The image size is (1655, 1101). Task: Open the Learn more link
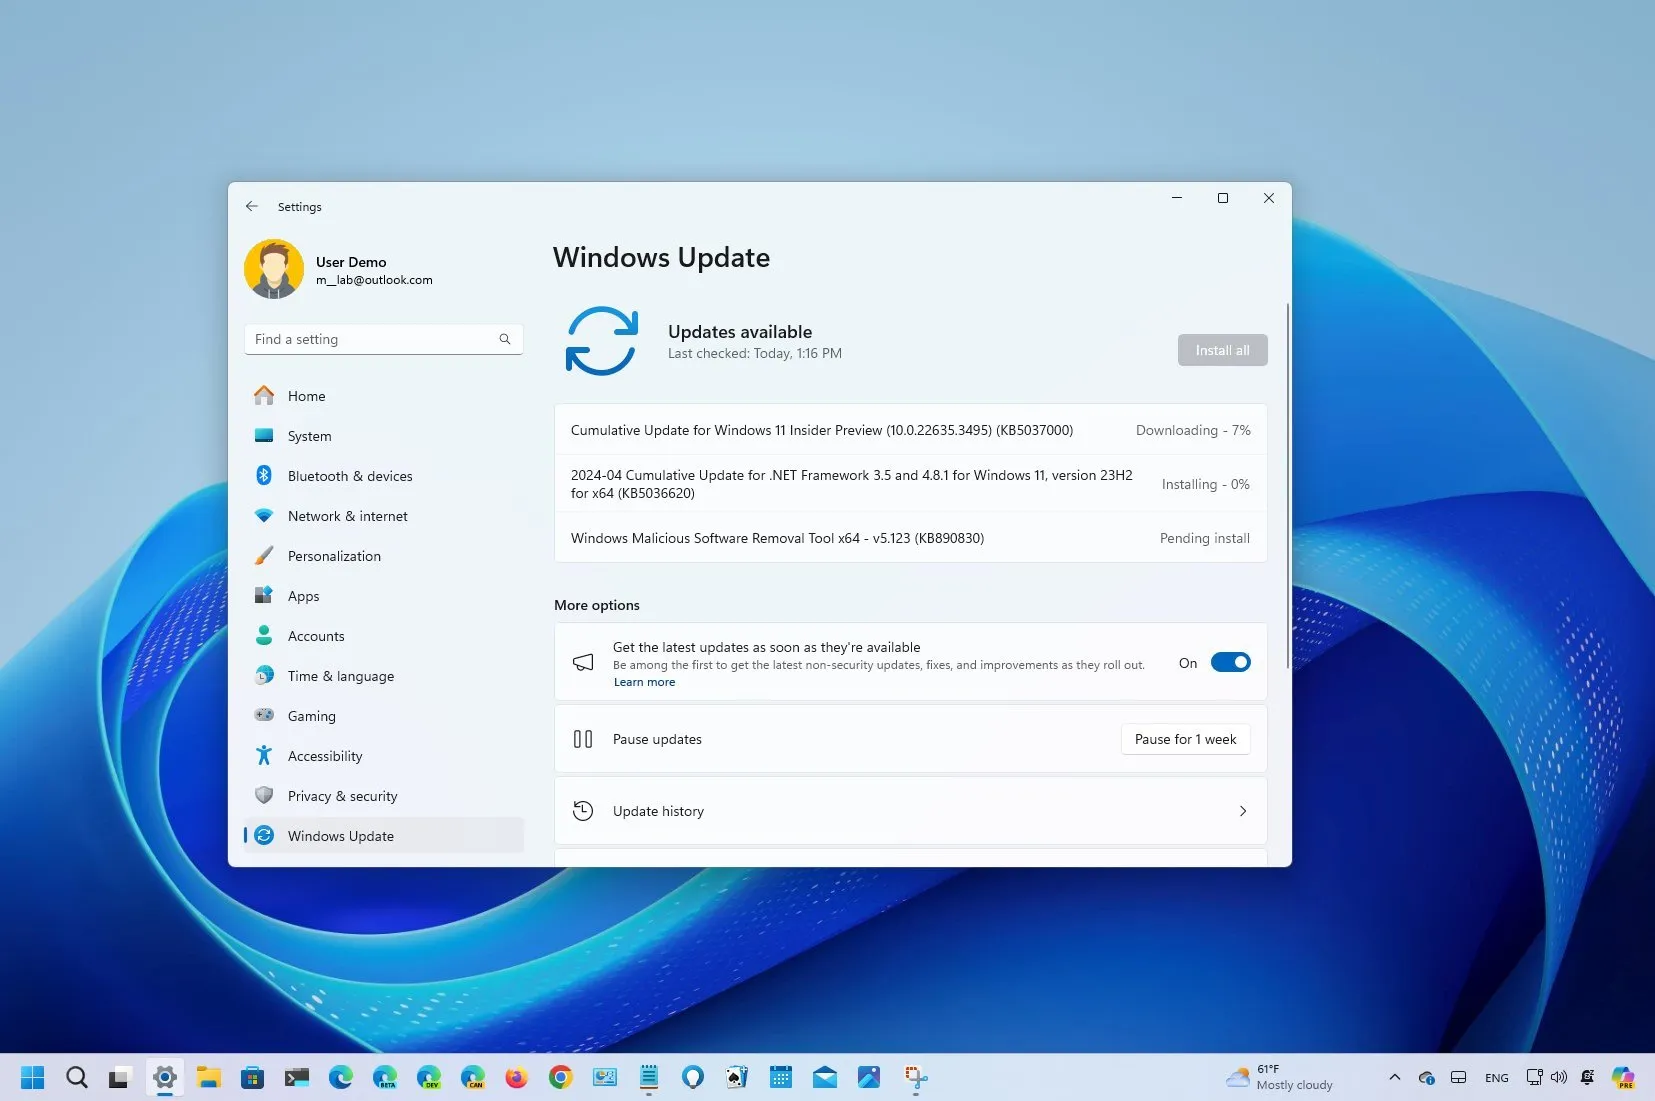644,682
